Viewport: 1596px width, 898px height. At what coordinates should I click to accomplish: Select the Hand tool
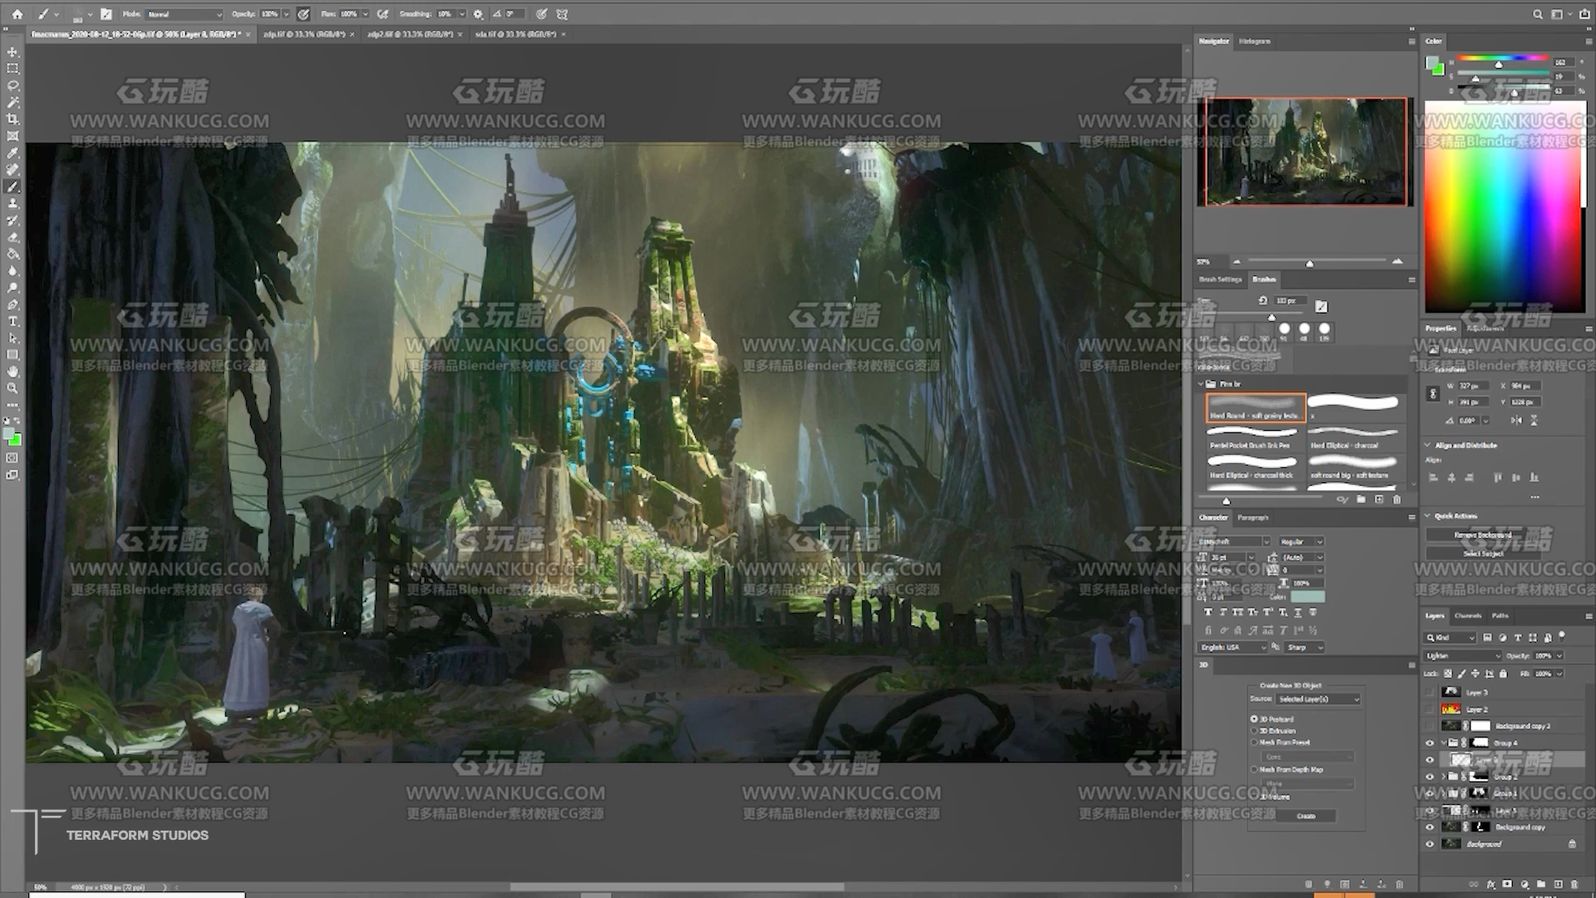13,371
